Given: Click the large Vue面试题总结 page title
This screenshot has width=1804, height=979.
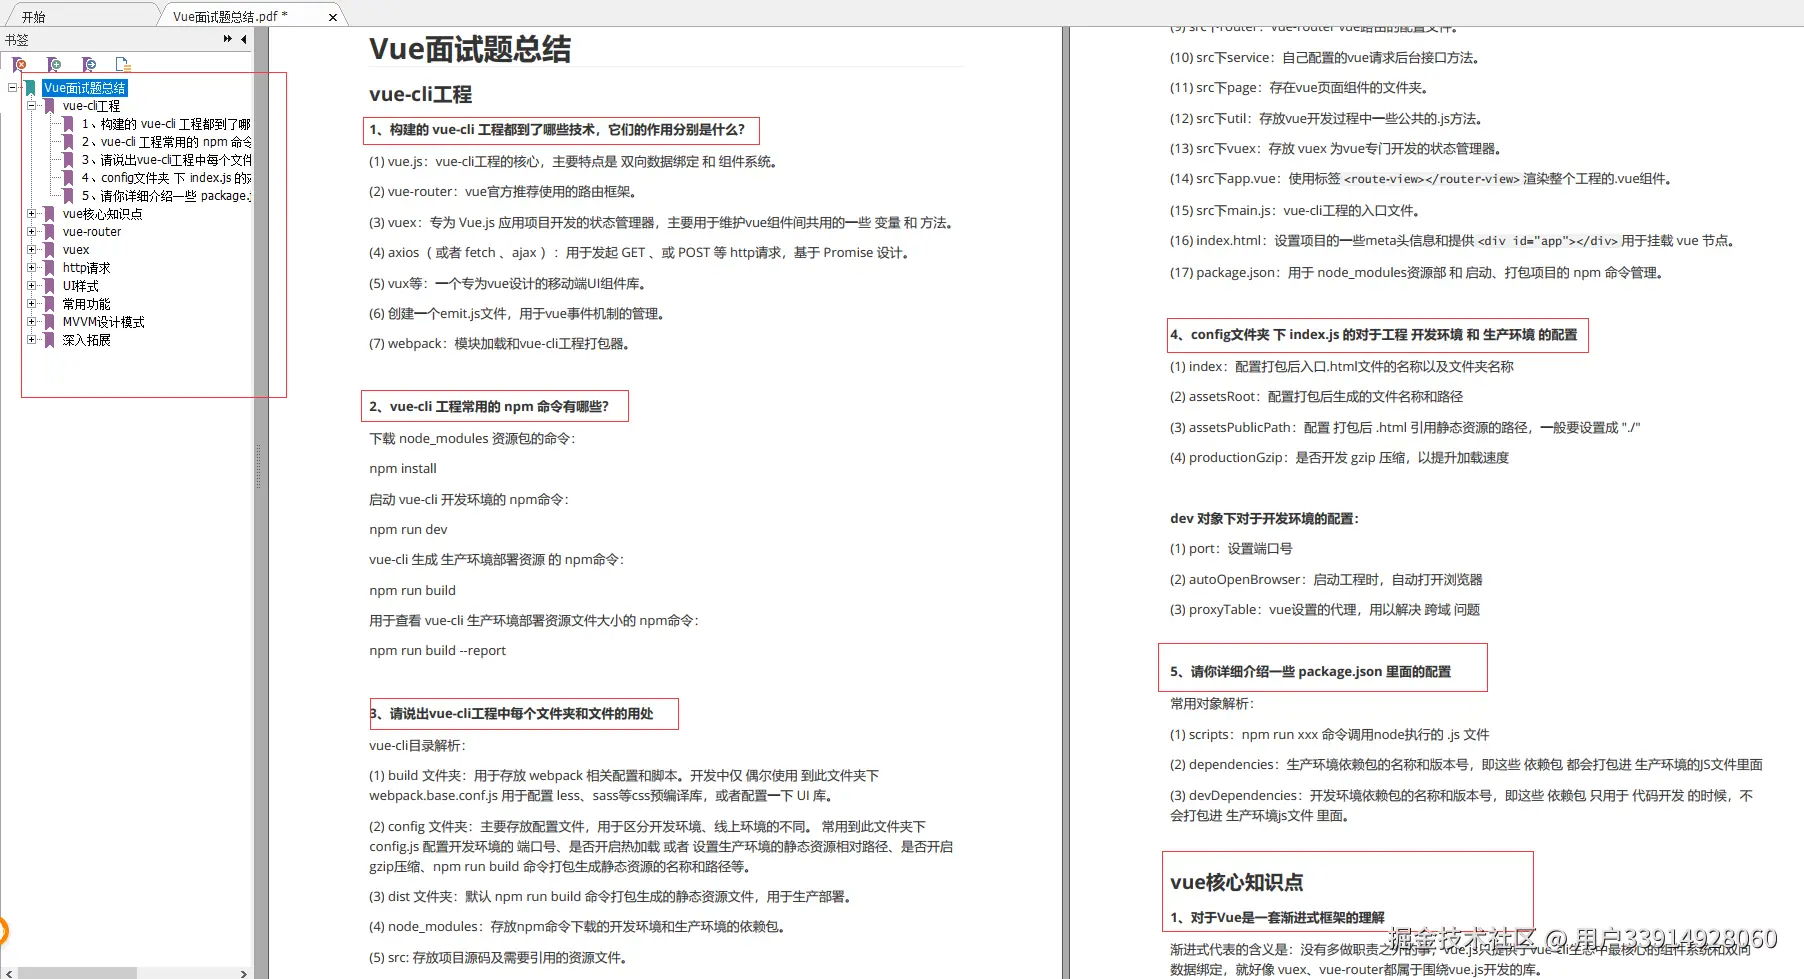Looking at the screenshot, I should tap(470, 49).
